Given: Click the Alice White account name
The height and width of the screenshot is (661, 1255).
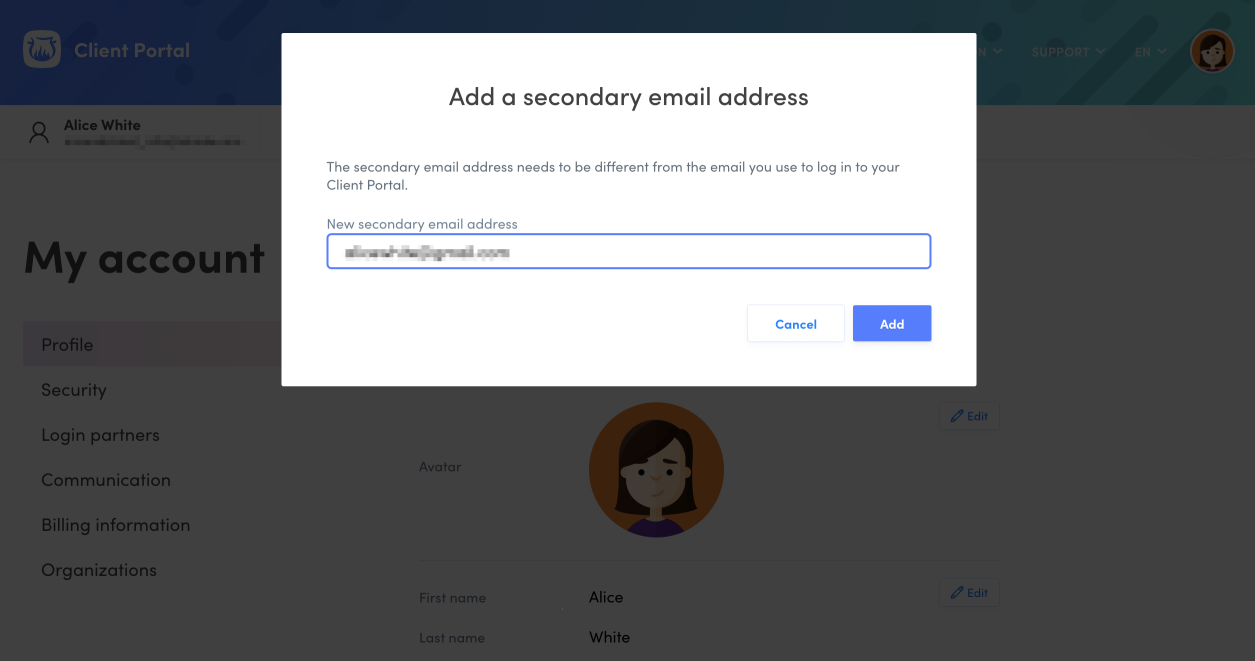Looking at the screenshot, I should [x=102, y=125].
